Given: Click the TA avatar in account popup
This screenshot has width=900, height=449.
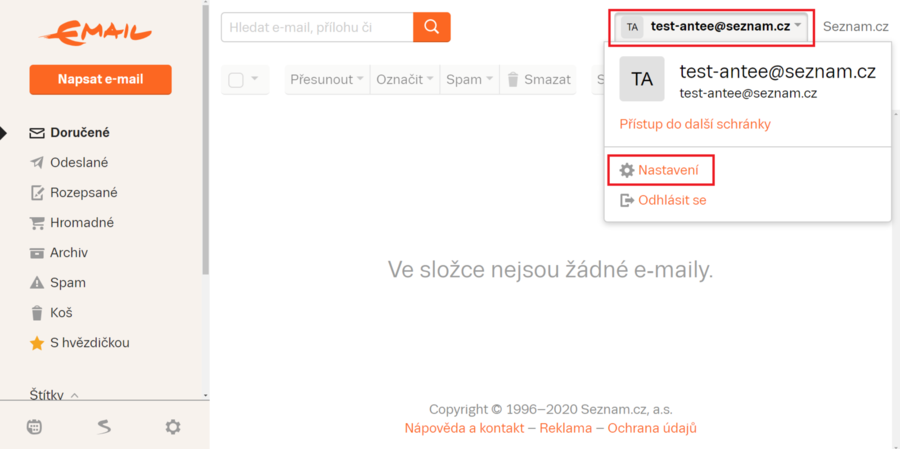Looking at the screenshot, I should 642,79.
